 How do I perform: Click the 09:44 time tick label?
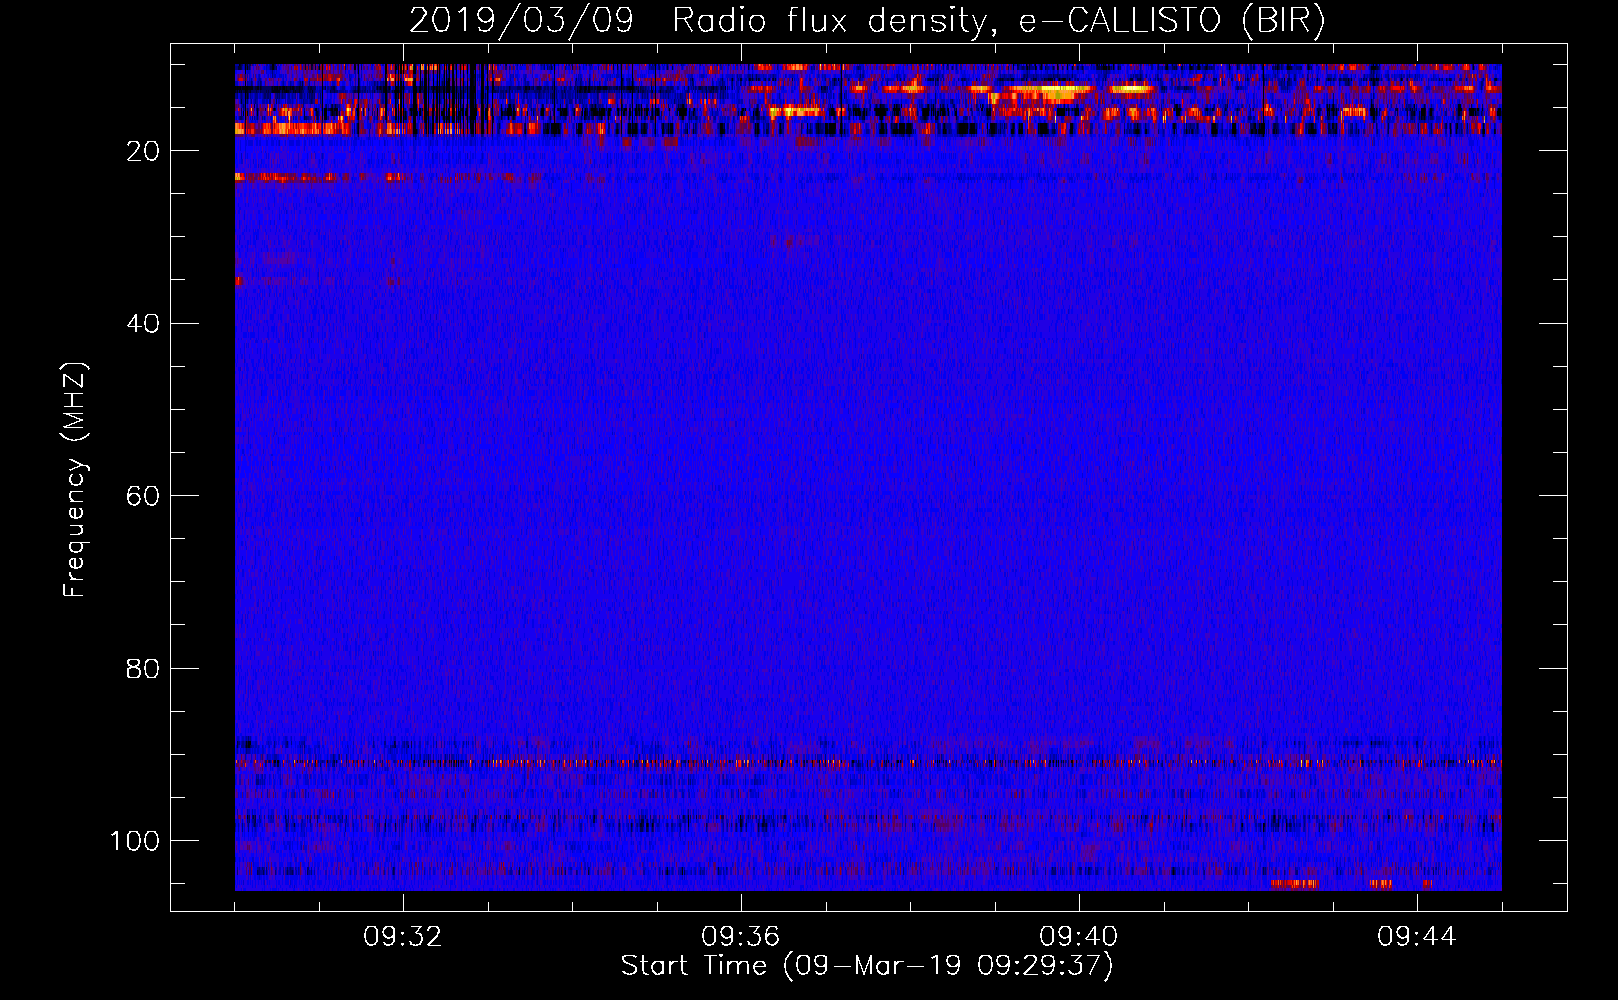[x=1417, y=937]
